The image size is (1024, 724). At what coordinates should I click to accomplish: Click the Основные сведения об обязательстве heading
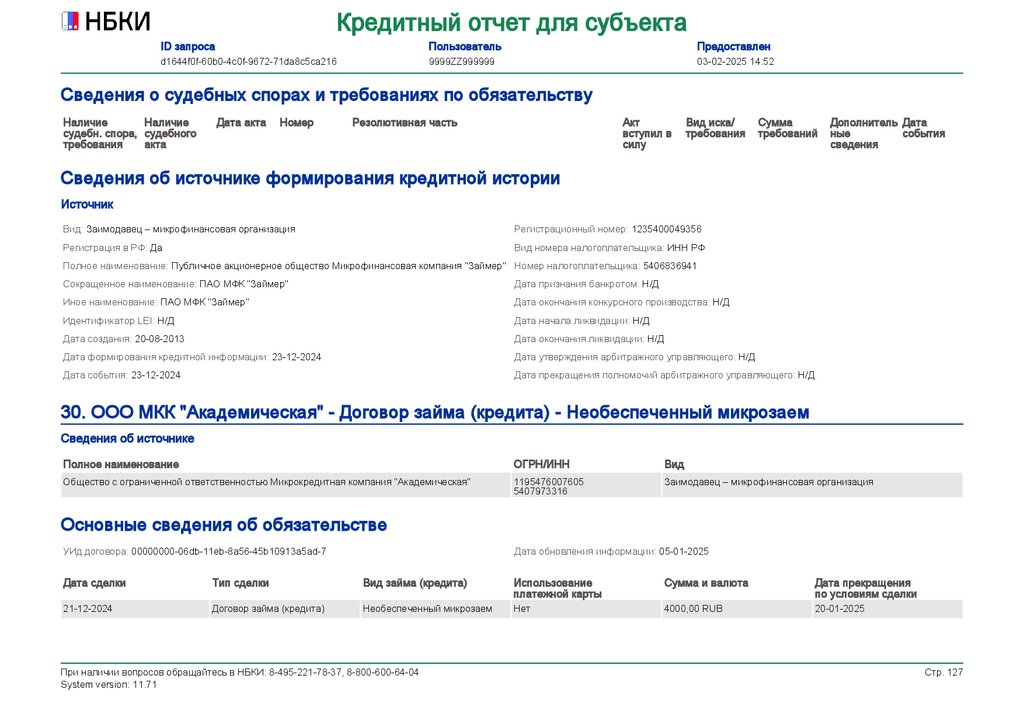click(224, 525)
